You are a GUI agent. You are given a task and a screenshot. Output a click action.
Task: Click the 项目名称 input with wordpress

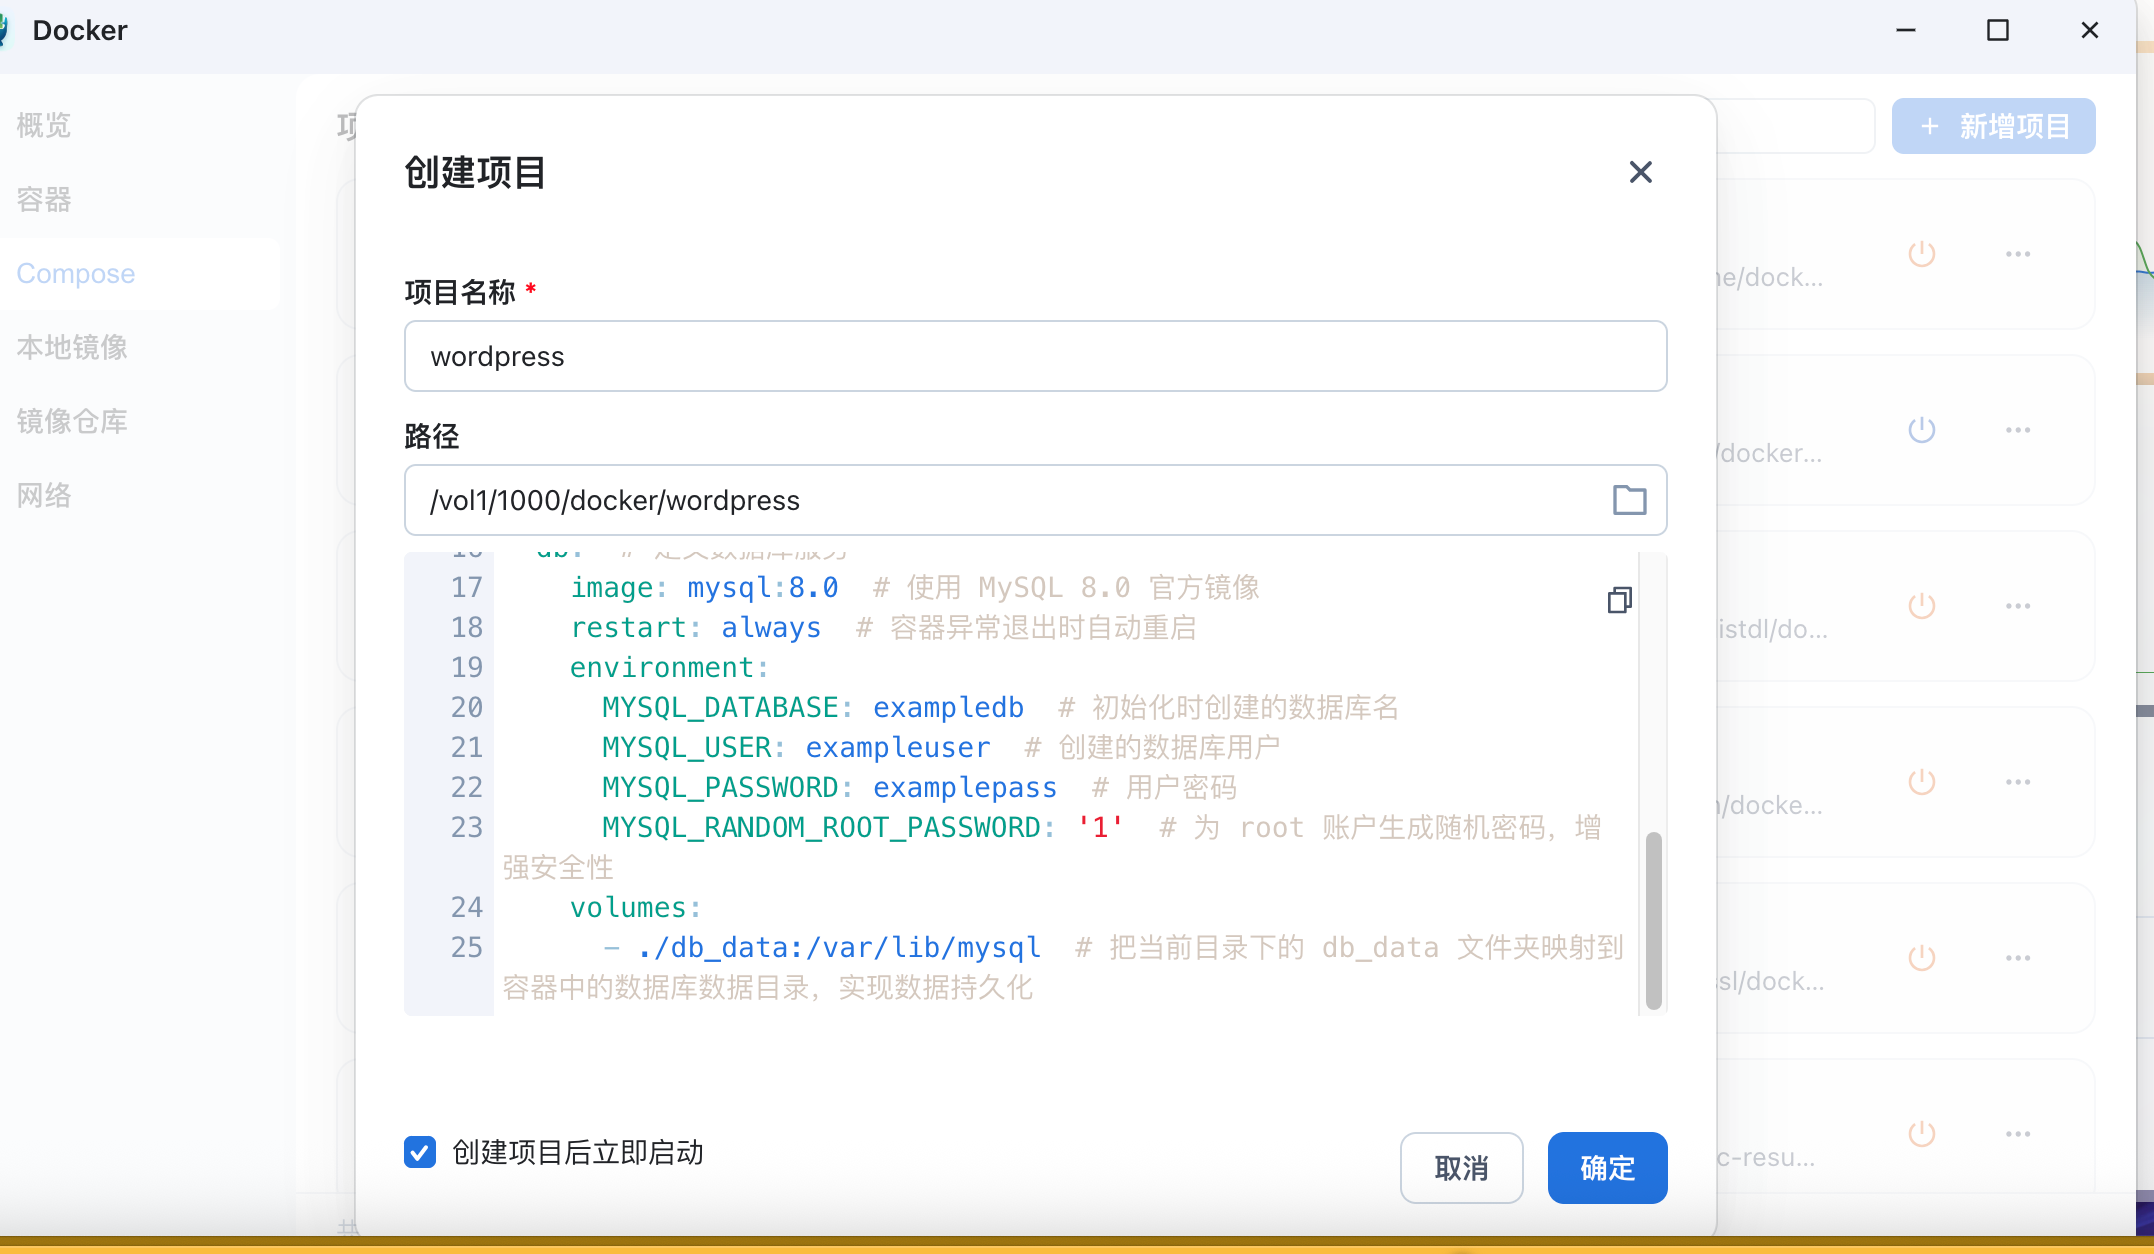click(1034, 356)
